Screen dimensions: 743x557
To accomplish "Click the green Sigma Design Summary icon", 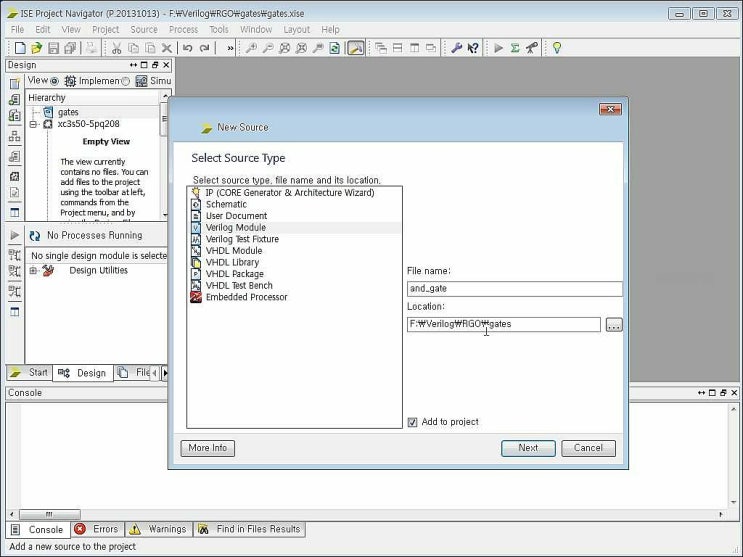I will tap(515, 48).
